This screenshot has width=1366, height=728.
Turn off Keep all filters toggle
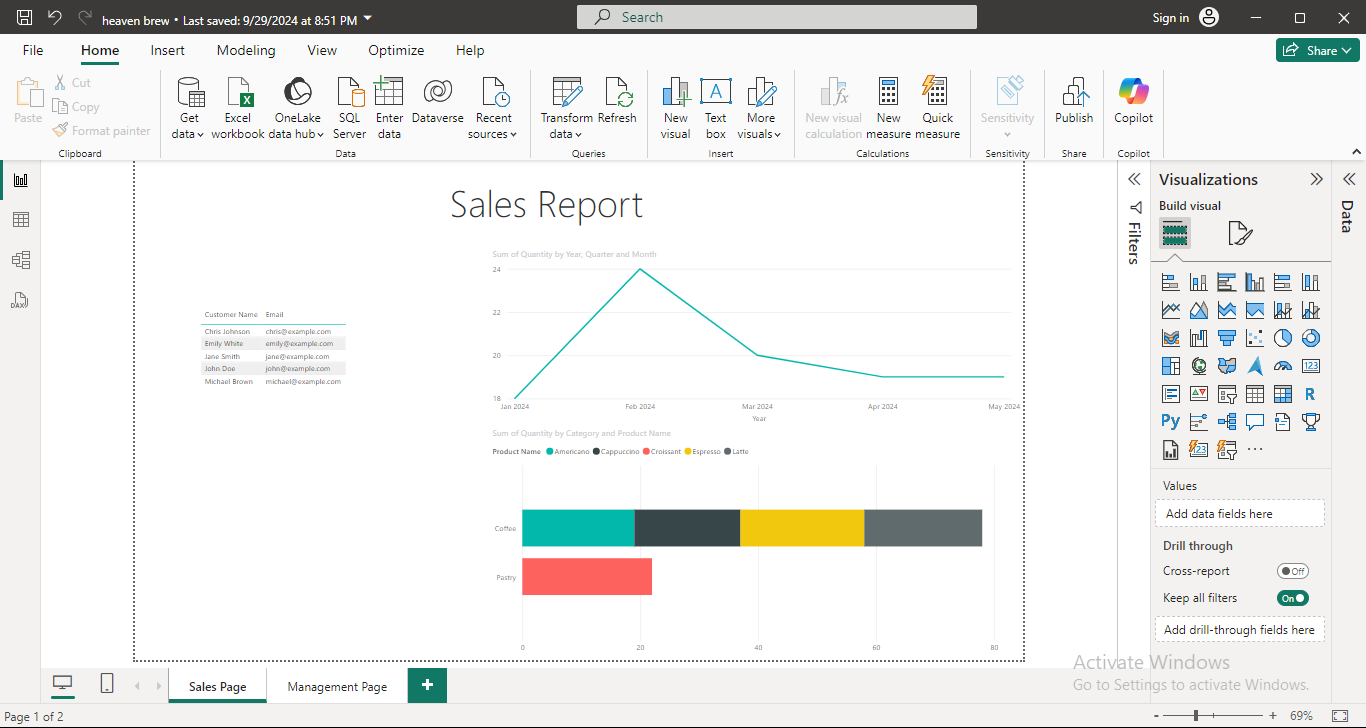point(1293,598)
